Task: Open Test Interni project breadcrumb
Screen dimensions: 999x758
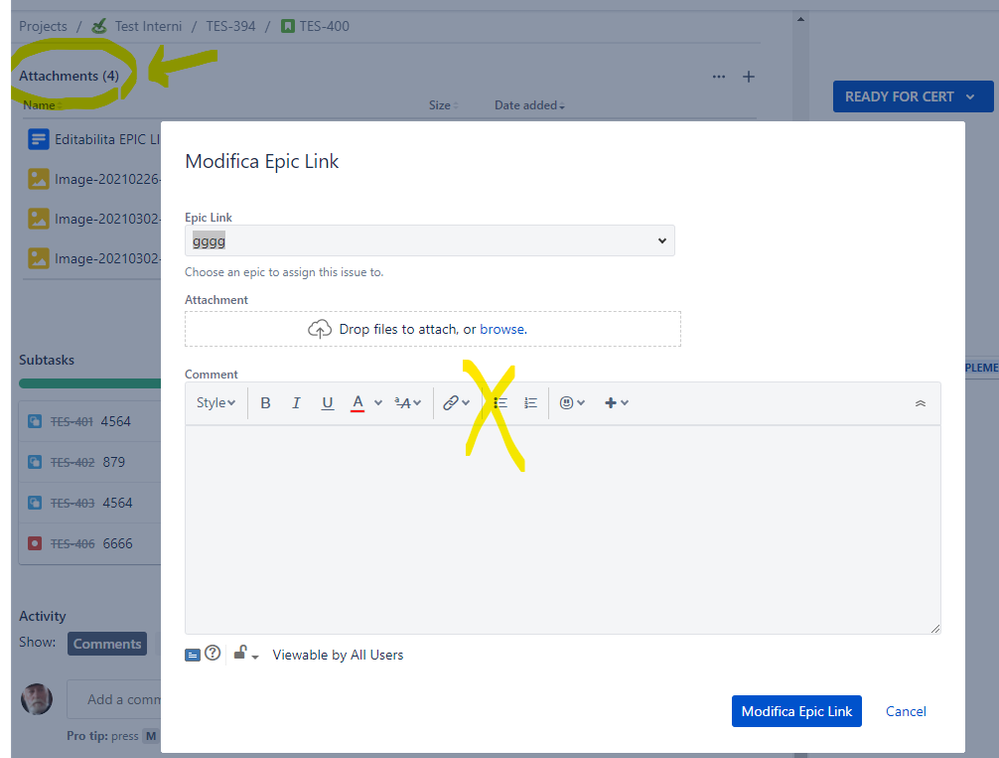Action: (x=148, y=26)
